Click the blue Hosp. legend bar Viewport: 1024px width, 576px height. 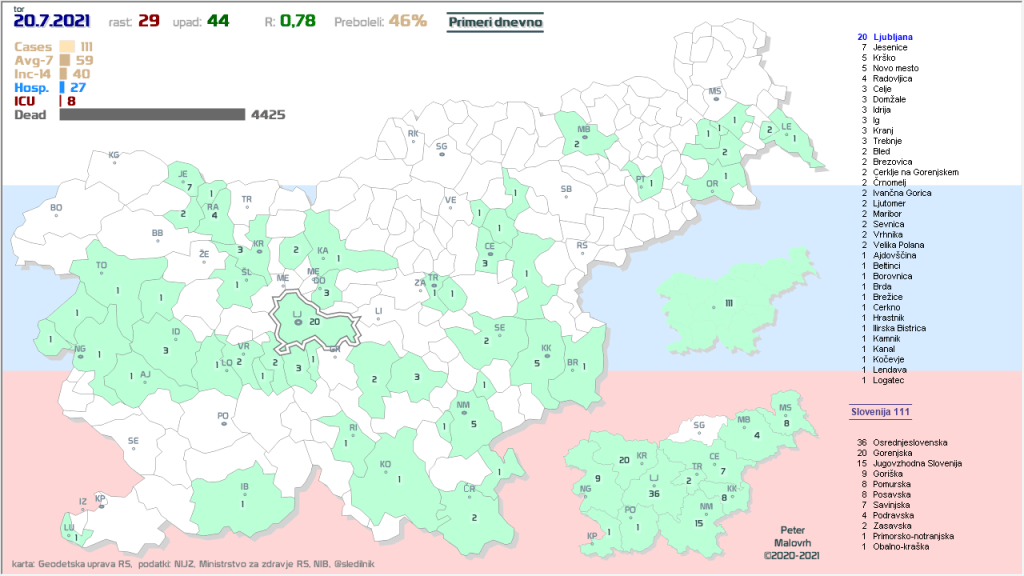click(x=63, y=88)
